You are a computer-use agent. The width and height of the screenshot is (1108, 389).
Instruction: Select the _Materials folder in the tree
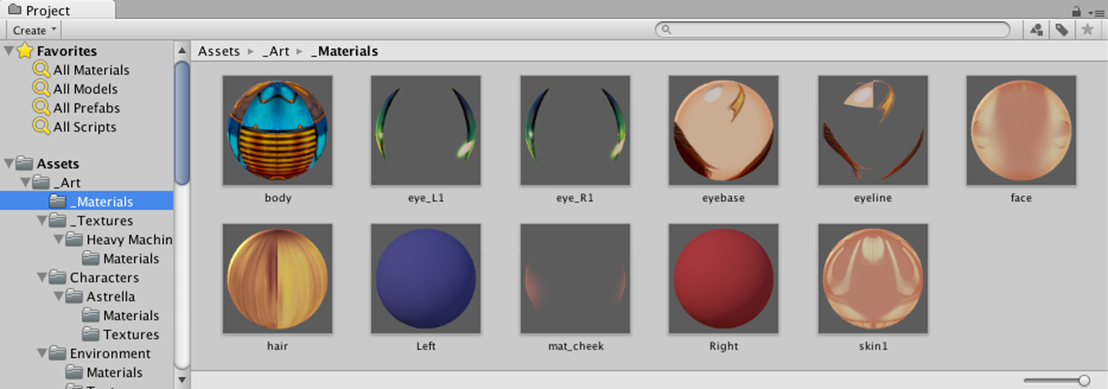pos(86,201)
